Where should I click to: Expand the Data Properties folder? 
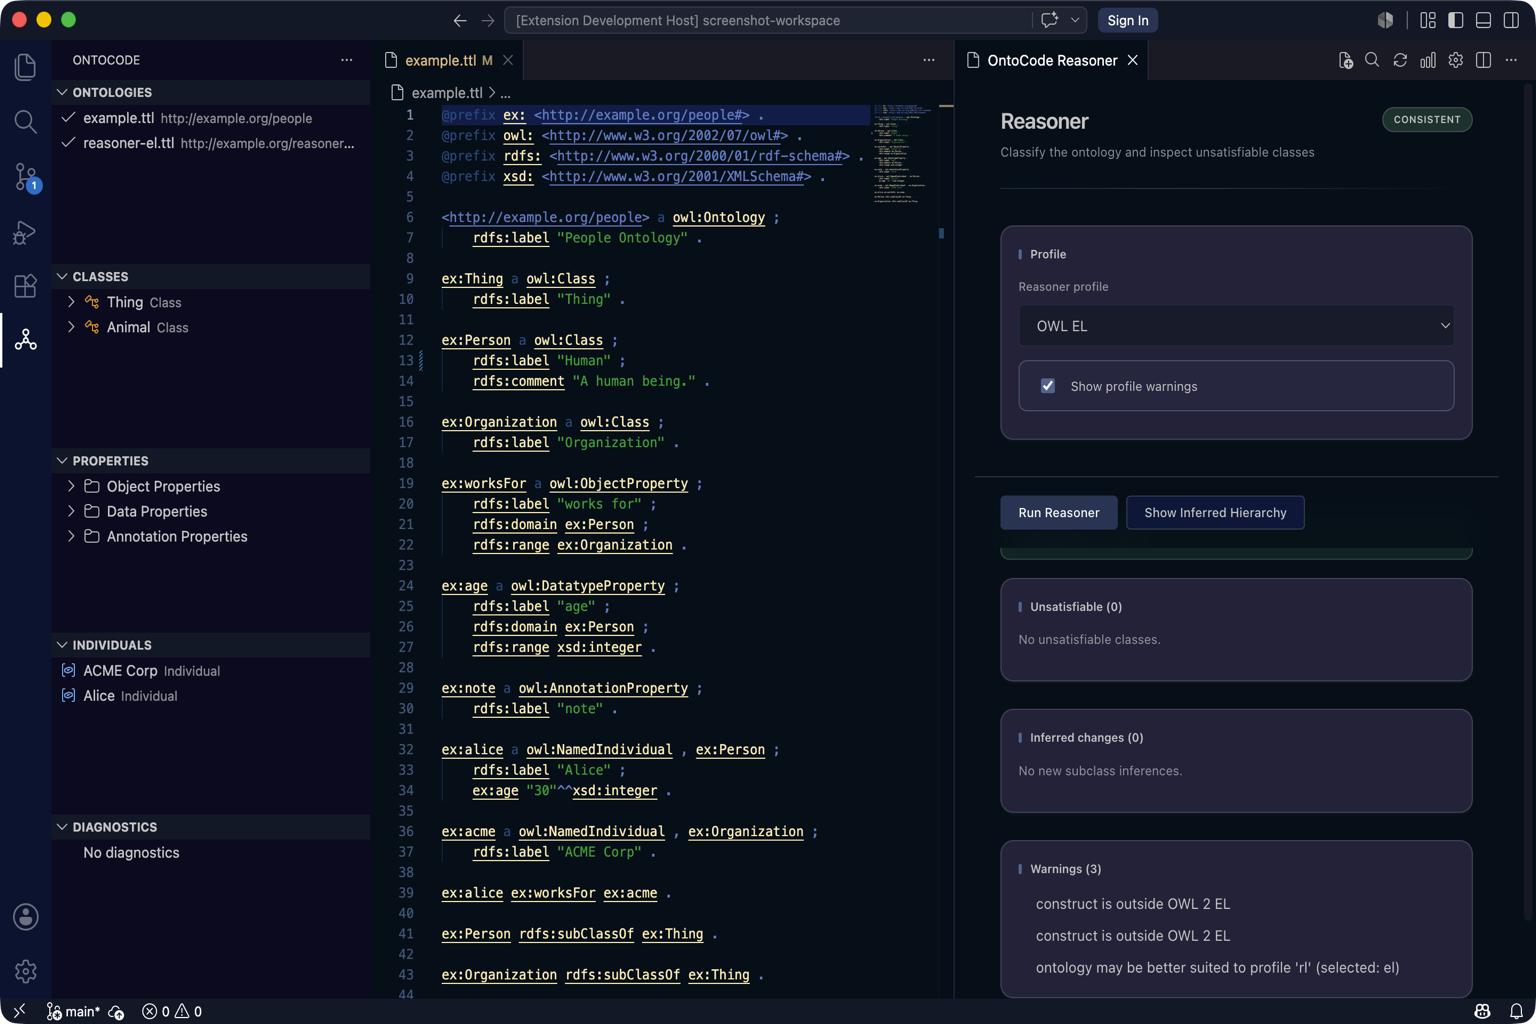coord(71,511)
